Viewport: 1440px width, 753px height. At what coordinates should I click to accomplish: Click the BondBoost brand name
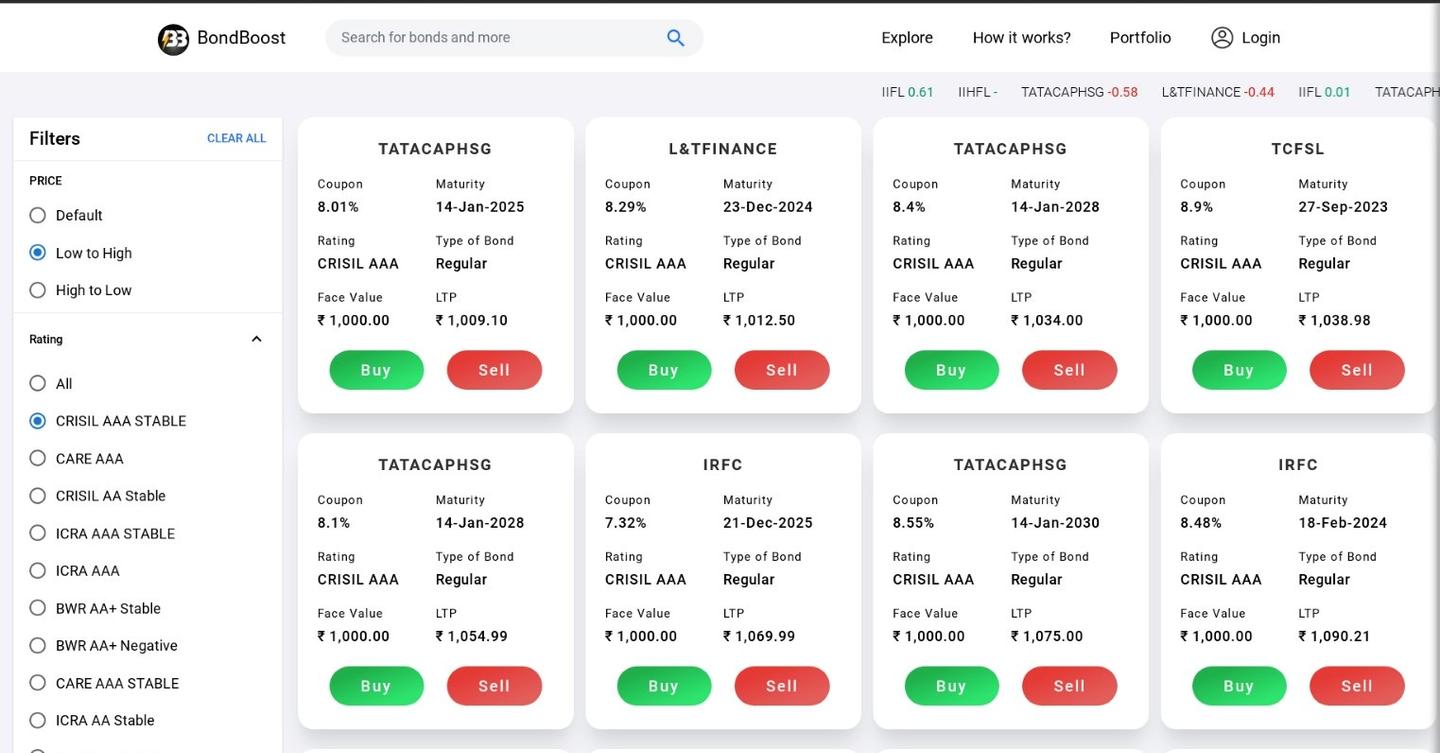click(241, 38)
